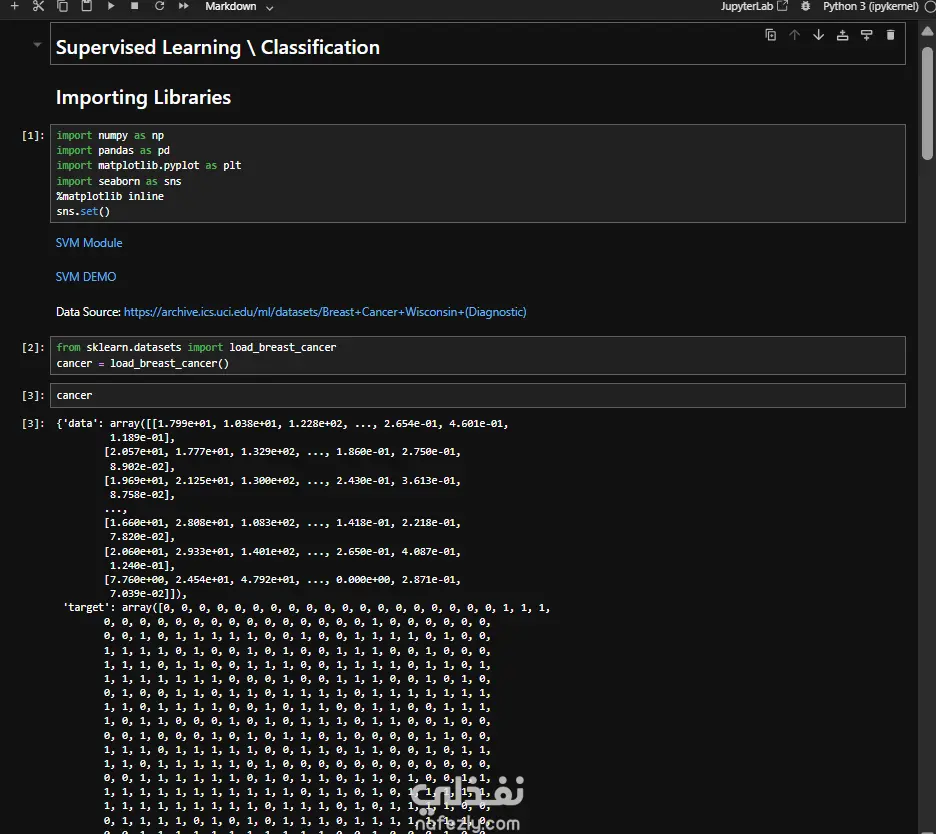Image resolution: width=936 pixels, height=834 pixels.
Task: Click the Data Source: label
Action: point(88,312)
